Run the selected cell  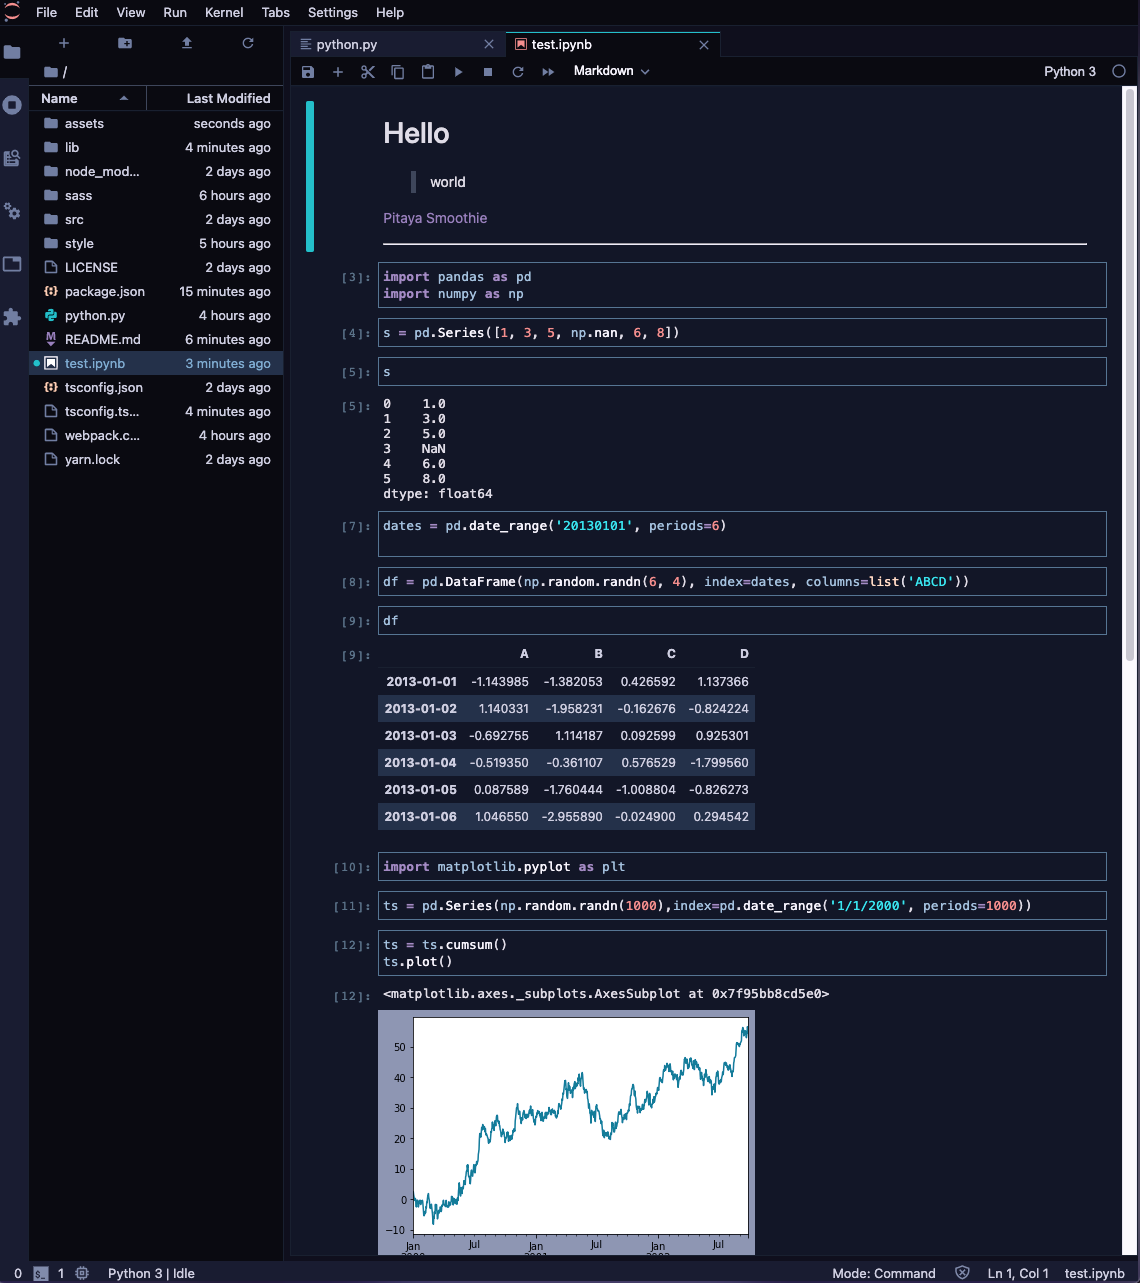(458, 72)
